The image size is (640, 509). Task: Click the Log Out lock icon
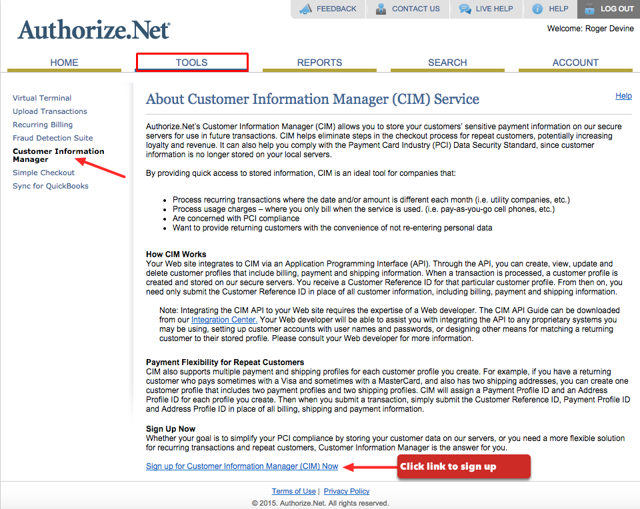(x=589, y=9)
